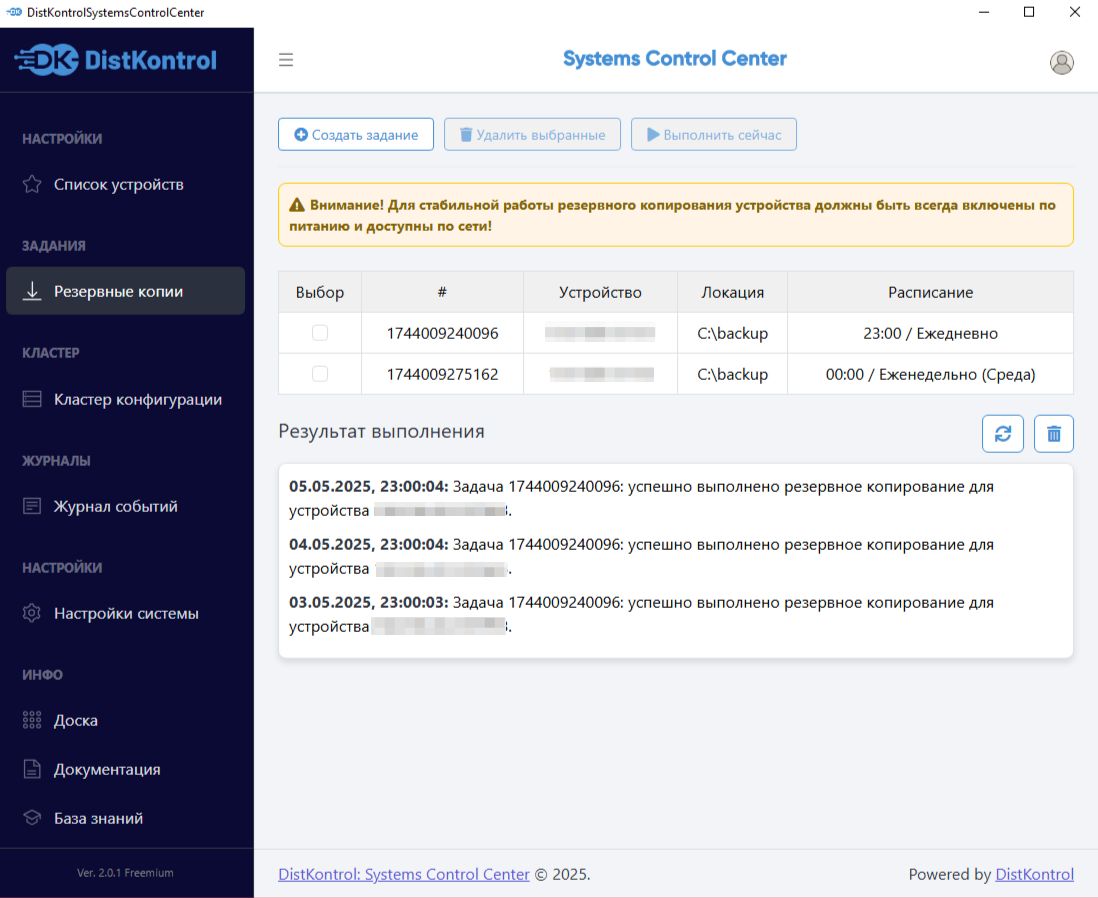Click the refresh results icon button
This screenshot has width=1098, height=898.
1003,434
